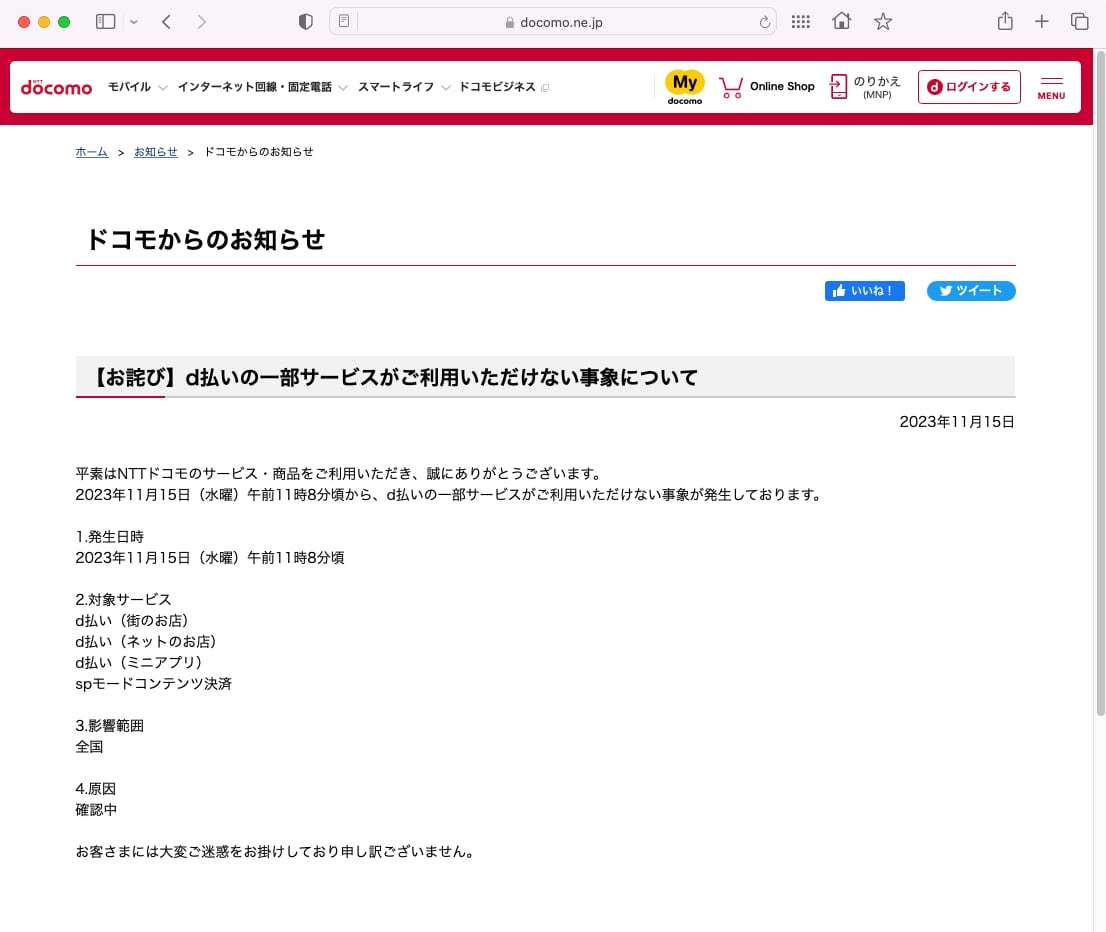
Task: Click the Twitter ツイート button
Action: click(971, 291)
